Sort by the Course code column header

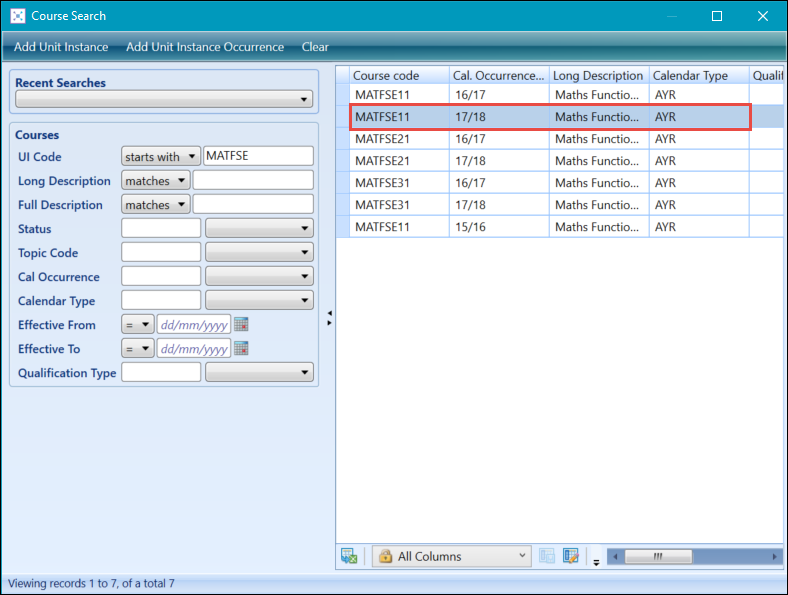[398, 75]
